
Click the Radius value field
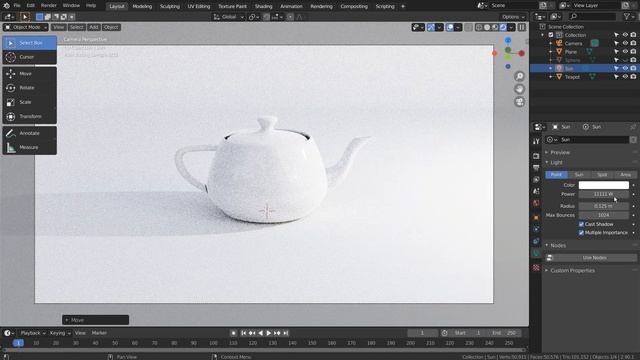604,206
